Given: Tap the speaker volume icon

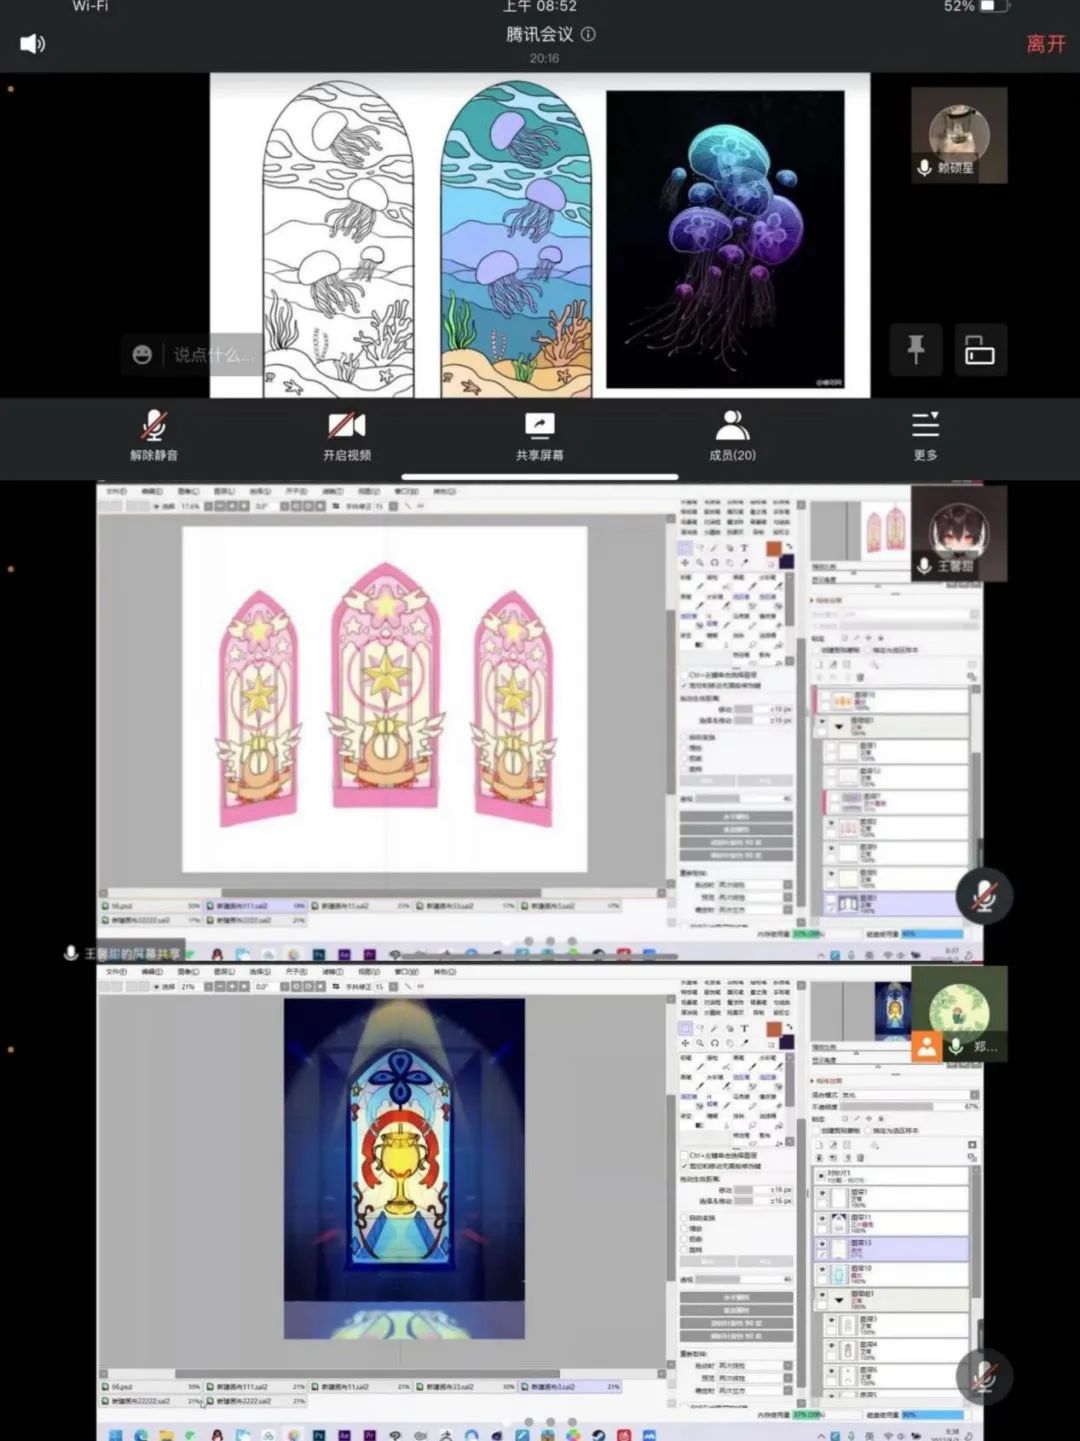Looking at the screenshot, I should (x=33, y=43).
